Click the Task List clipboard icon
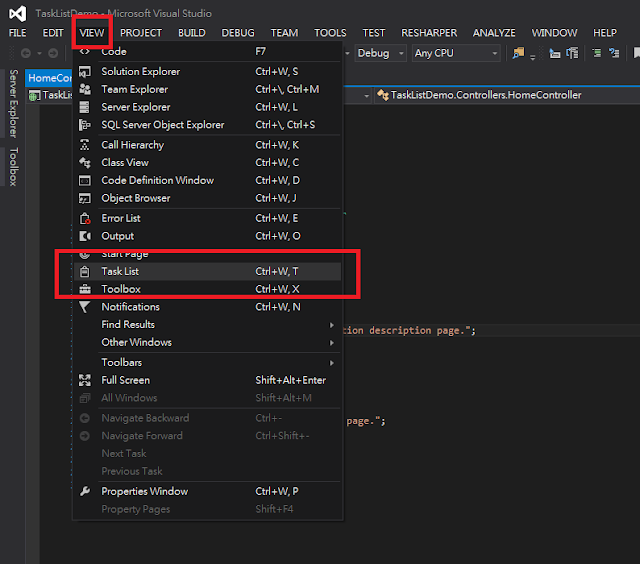This screenshot has width=640, height=564. 84,271
